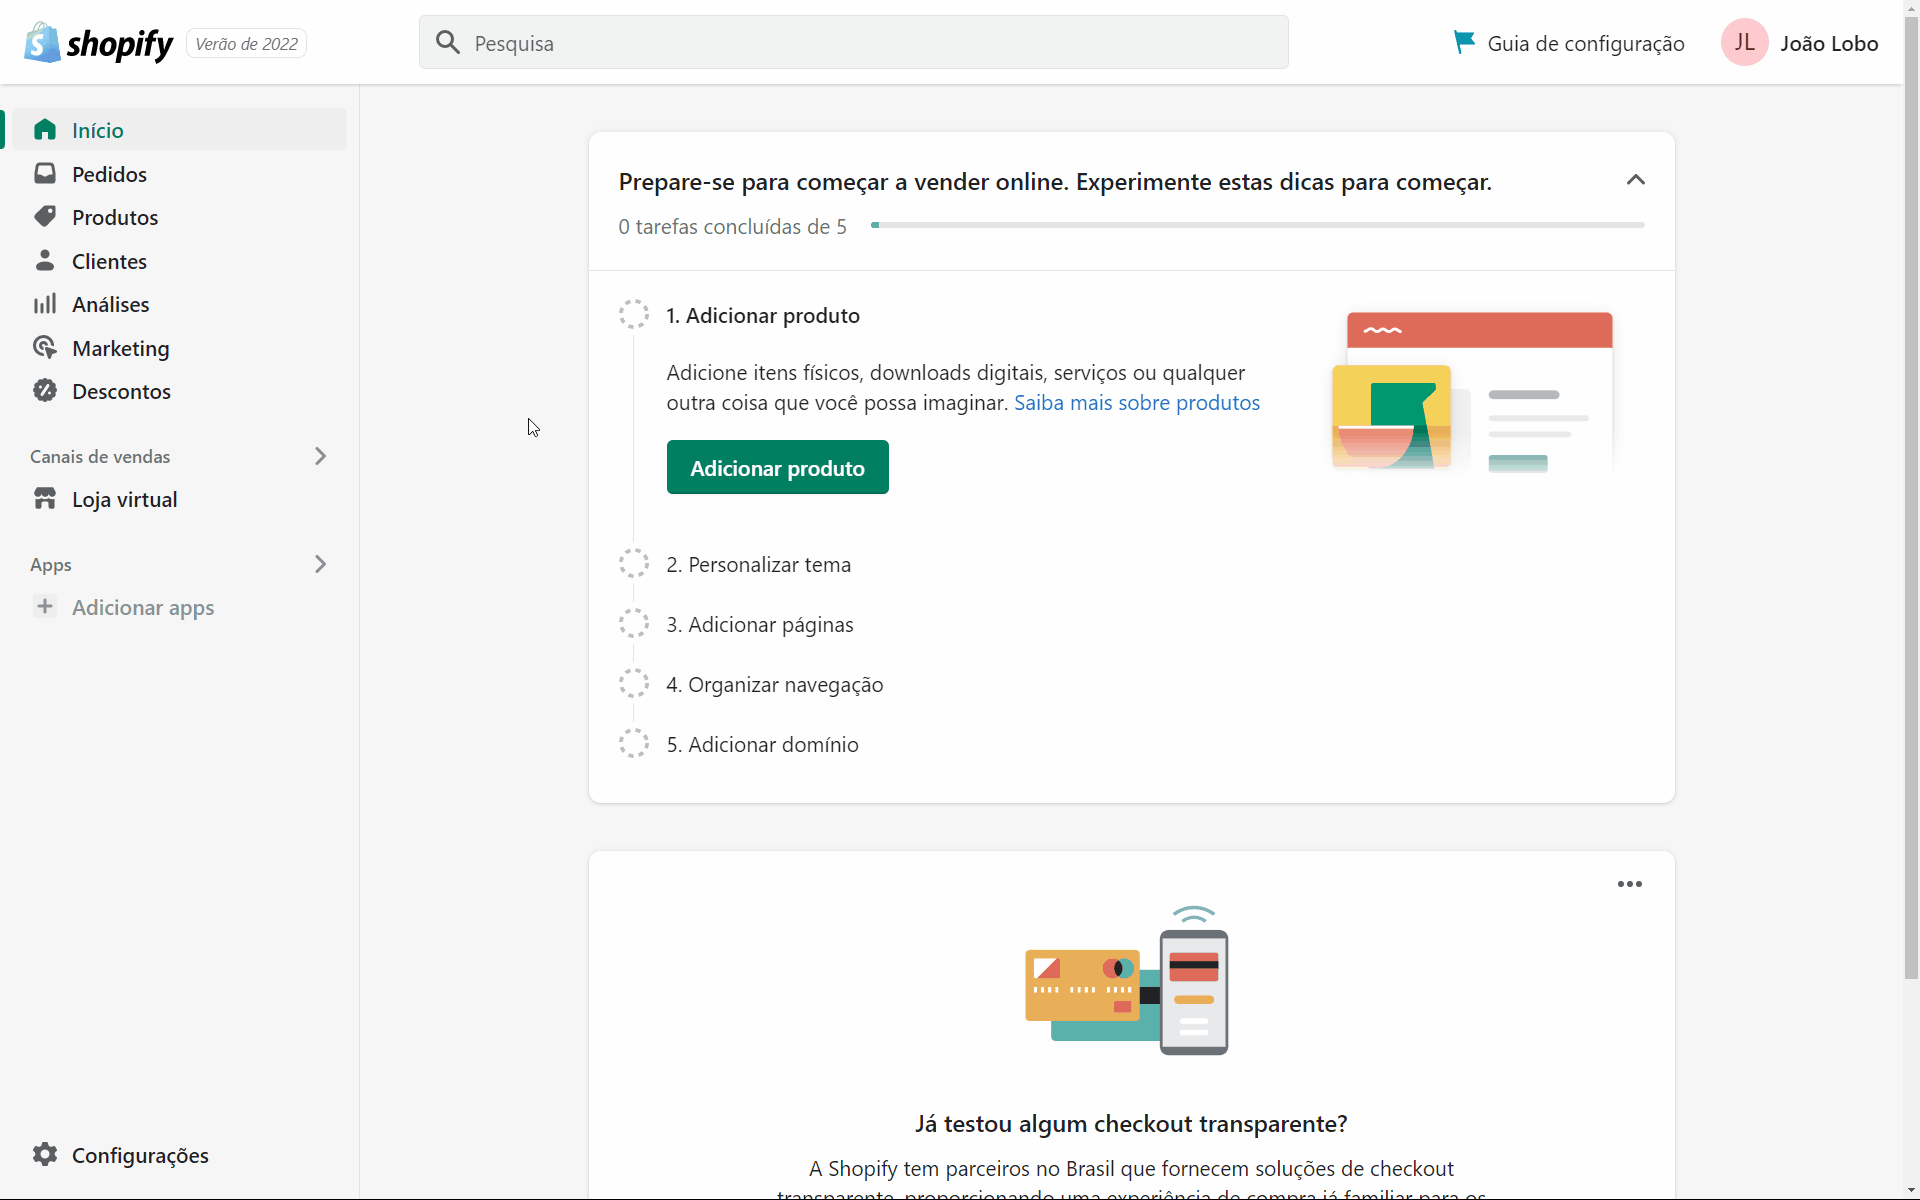Expand the Apps section chevron
Viewport: 1920px width, 1200px height.
point(320,564)
